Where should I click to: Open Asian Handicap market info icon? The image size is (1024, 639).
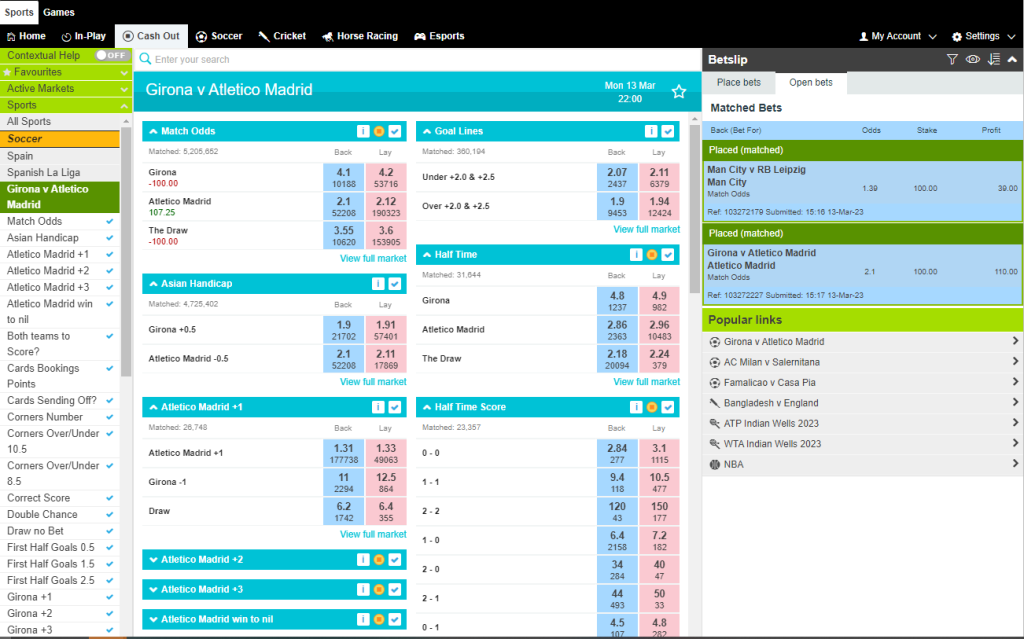pyautogui.click(x=378, y=284)
